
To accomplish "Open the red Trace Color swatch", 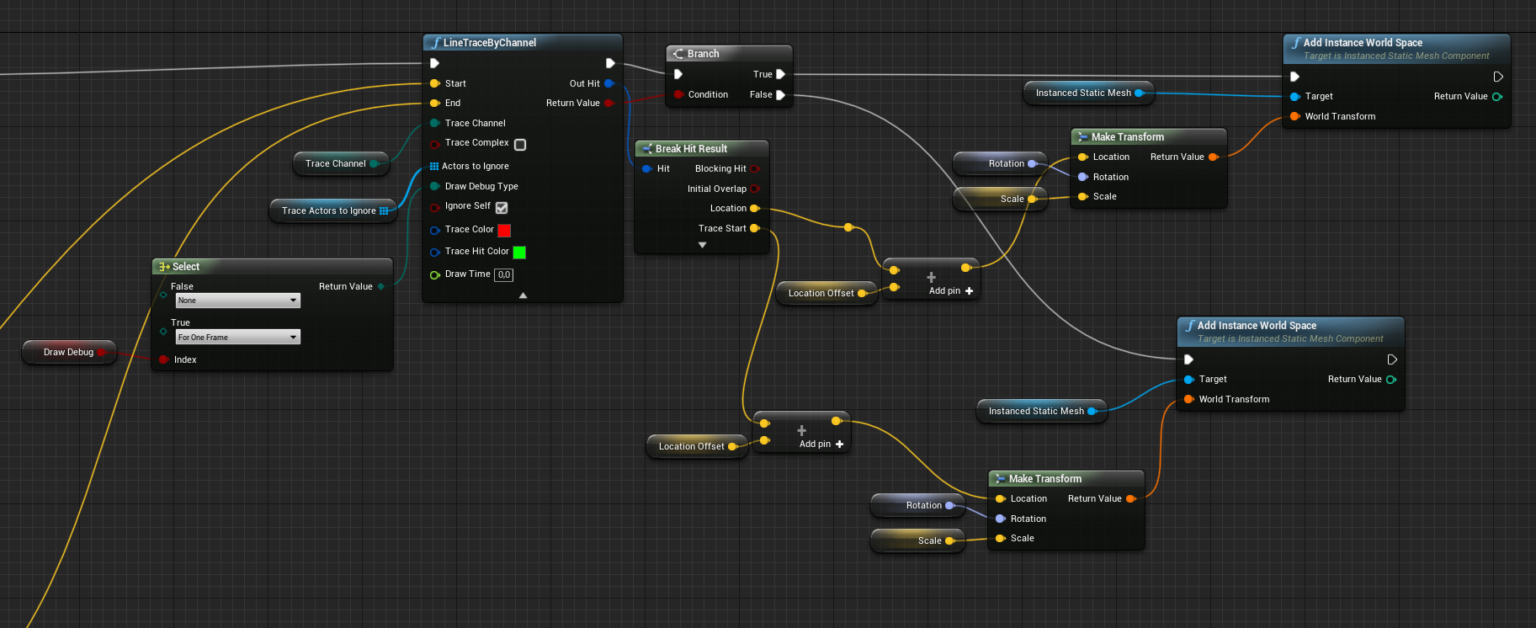I will (504, 230).
